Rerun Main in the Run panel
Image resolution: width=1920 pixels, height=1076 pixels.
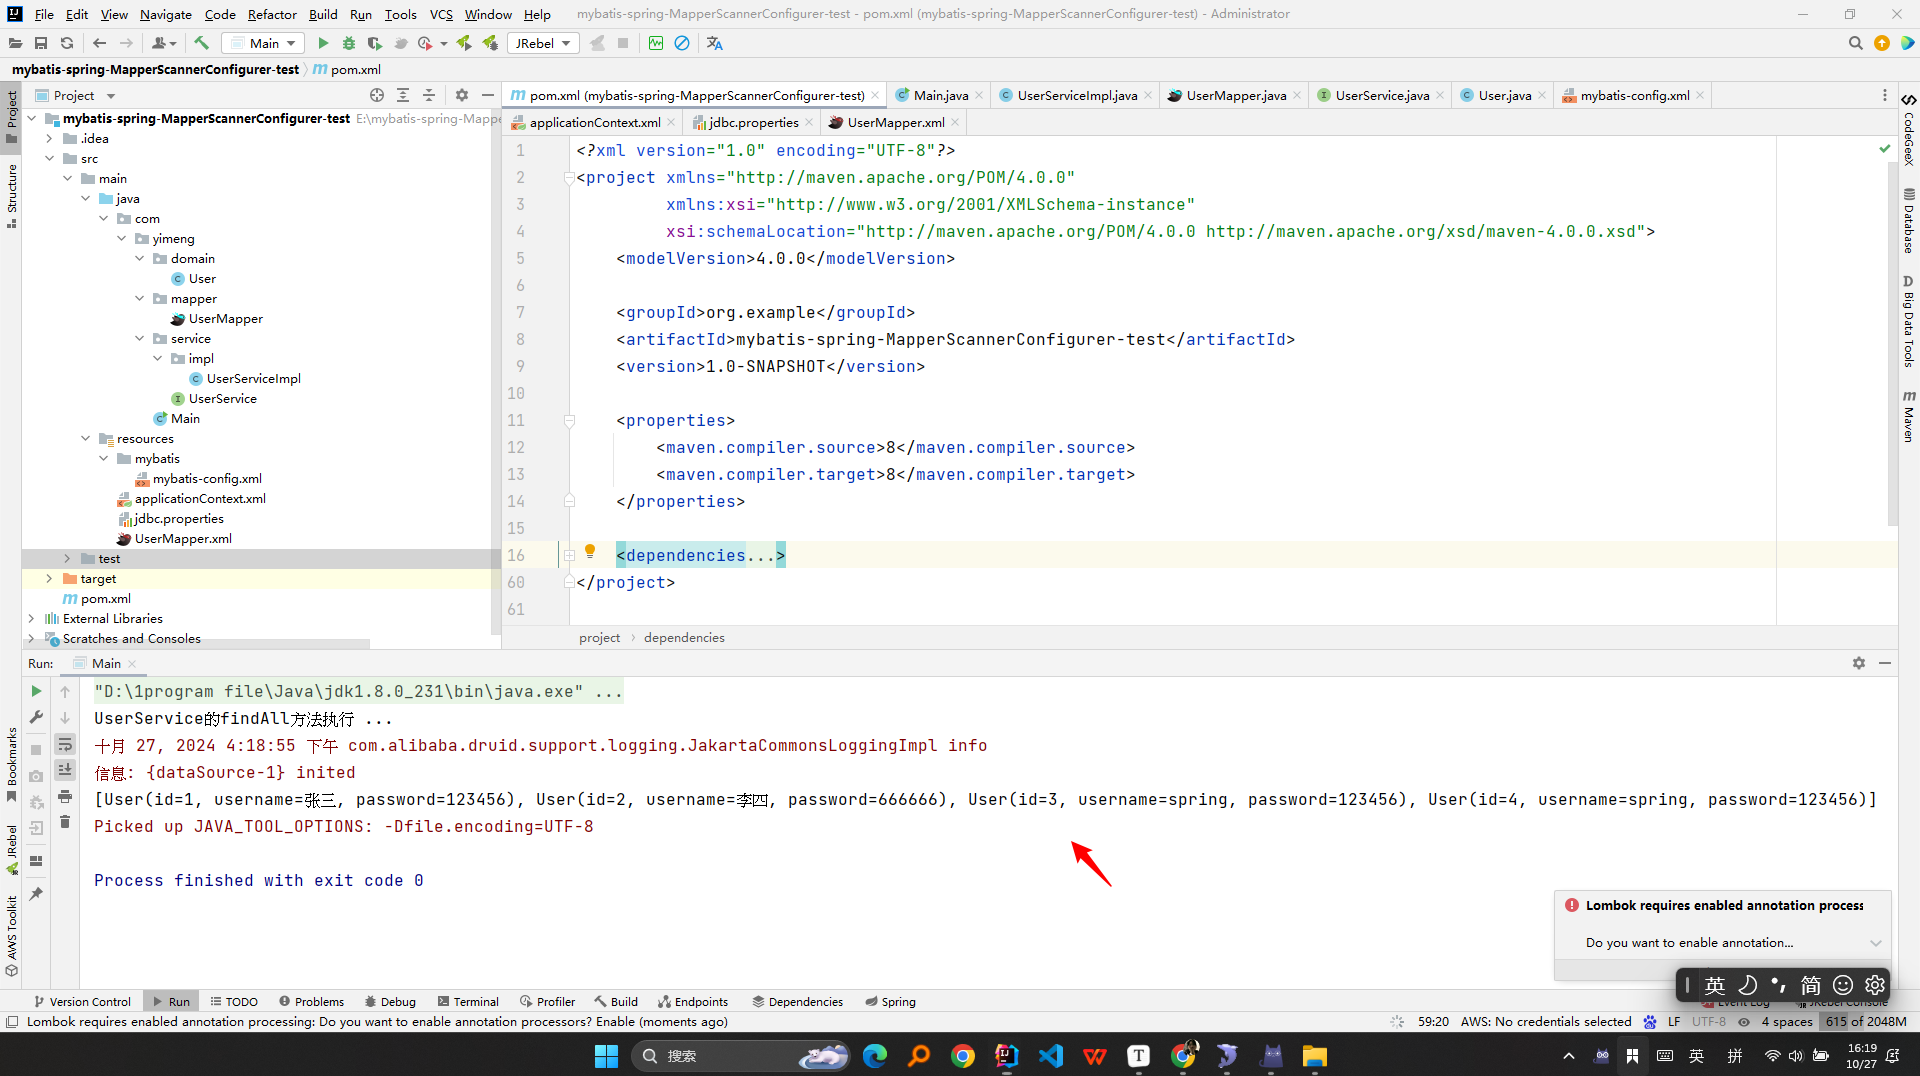click(x=36, y=691)
